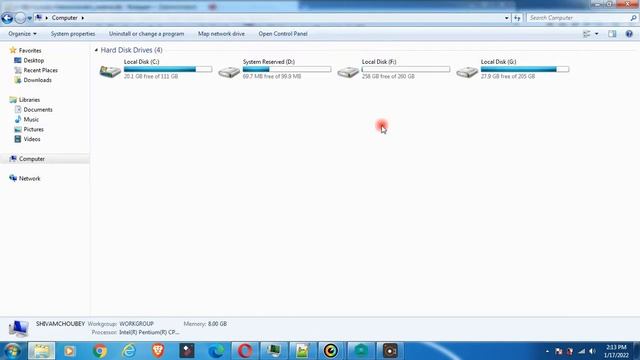Open the Videos library

[x=32, y=139]
